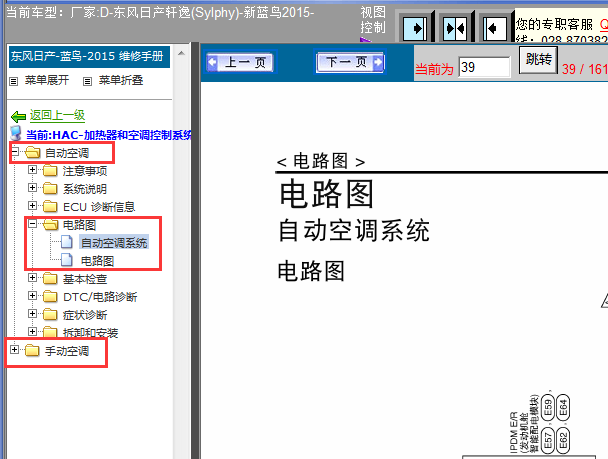Viewport: 608px width, 459px height.
Task: Open the 电路图 document tree item
Action: pos(97,261)
